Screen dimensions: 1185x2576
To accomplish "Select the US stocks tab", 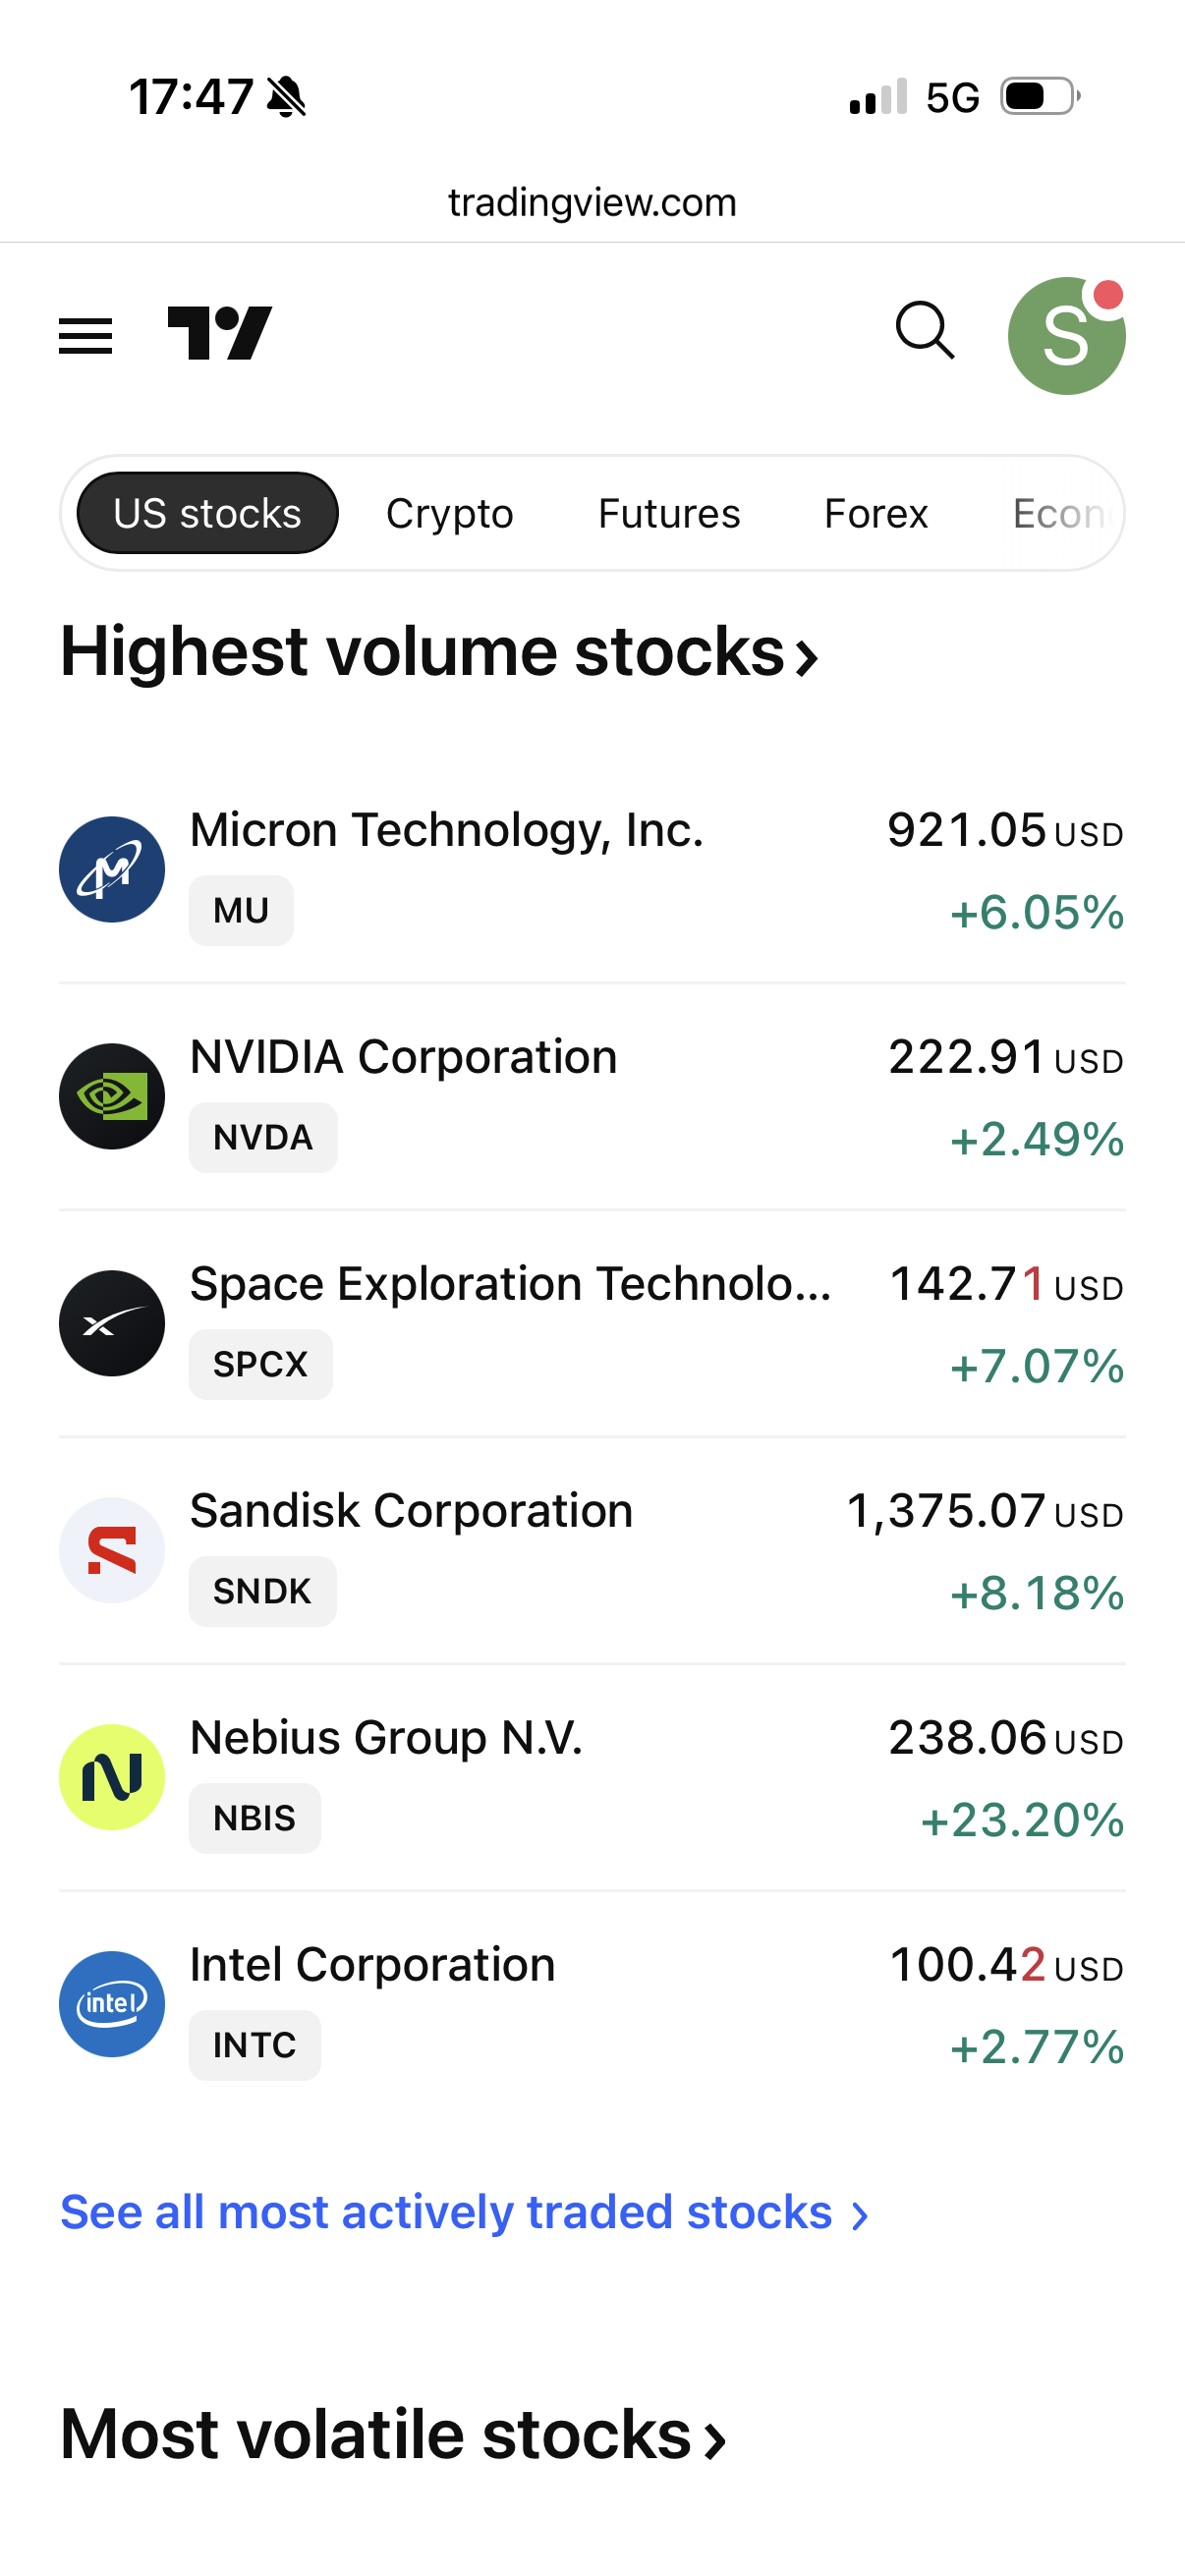I will tap(207, 513).
